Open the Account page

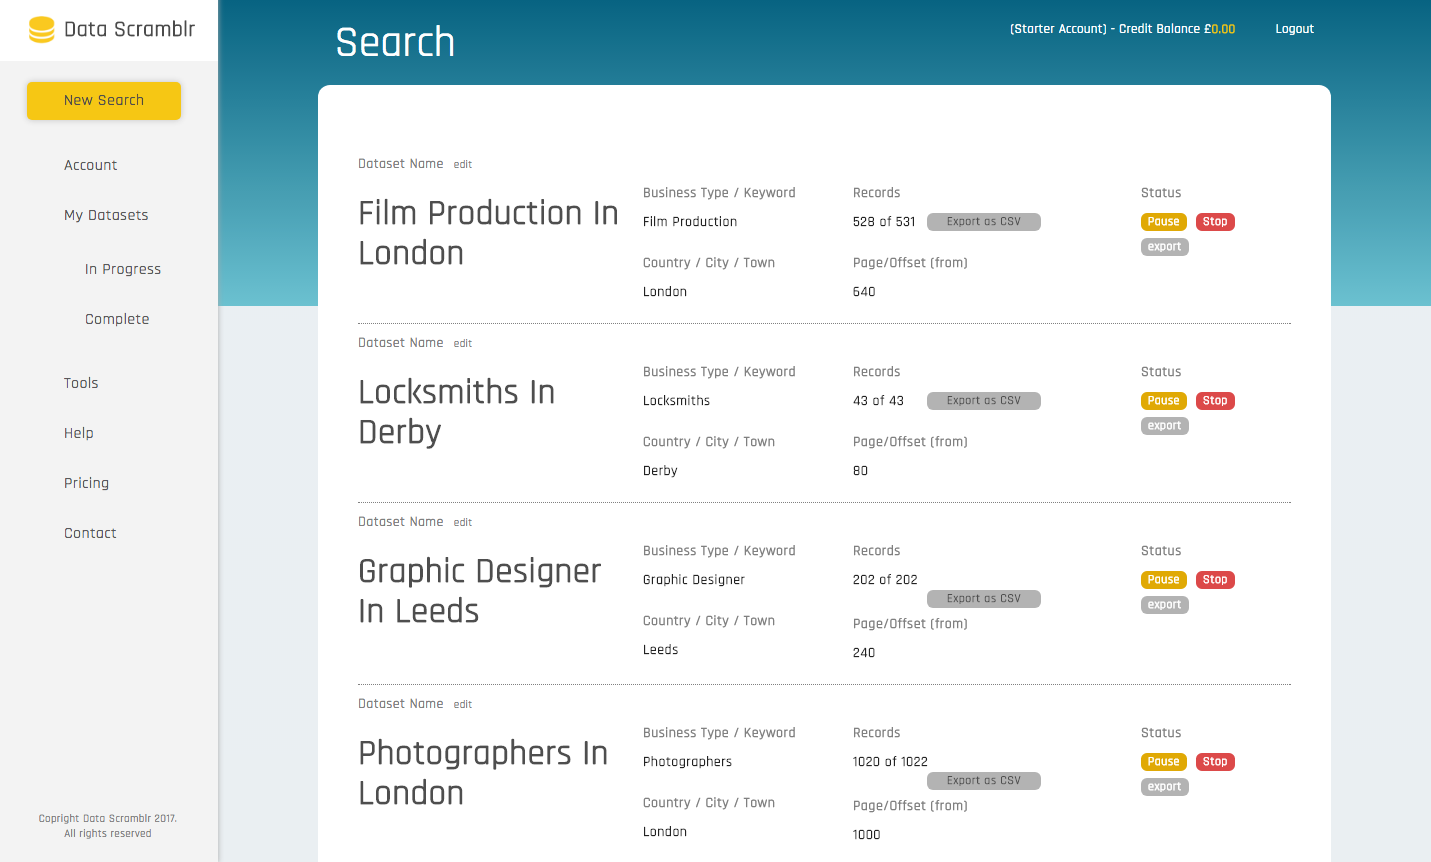tap(90, 164)
